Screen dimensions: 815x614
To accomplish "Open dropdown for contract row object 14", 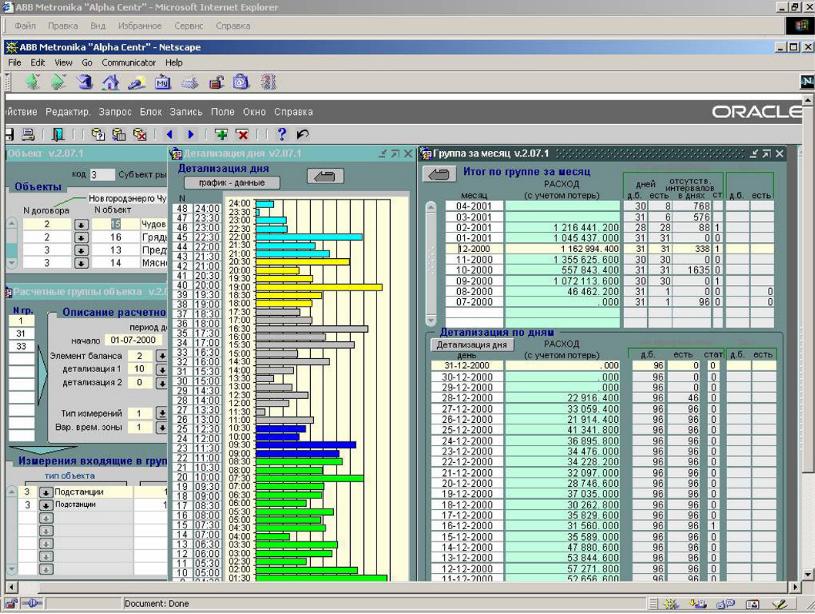I will tap(81, 263).
